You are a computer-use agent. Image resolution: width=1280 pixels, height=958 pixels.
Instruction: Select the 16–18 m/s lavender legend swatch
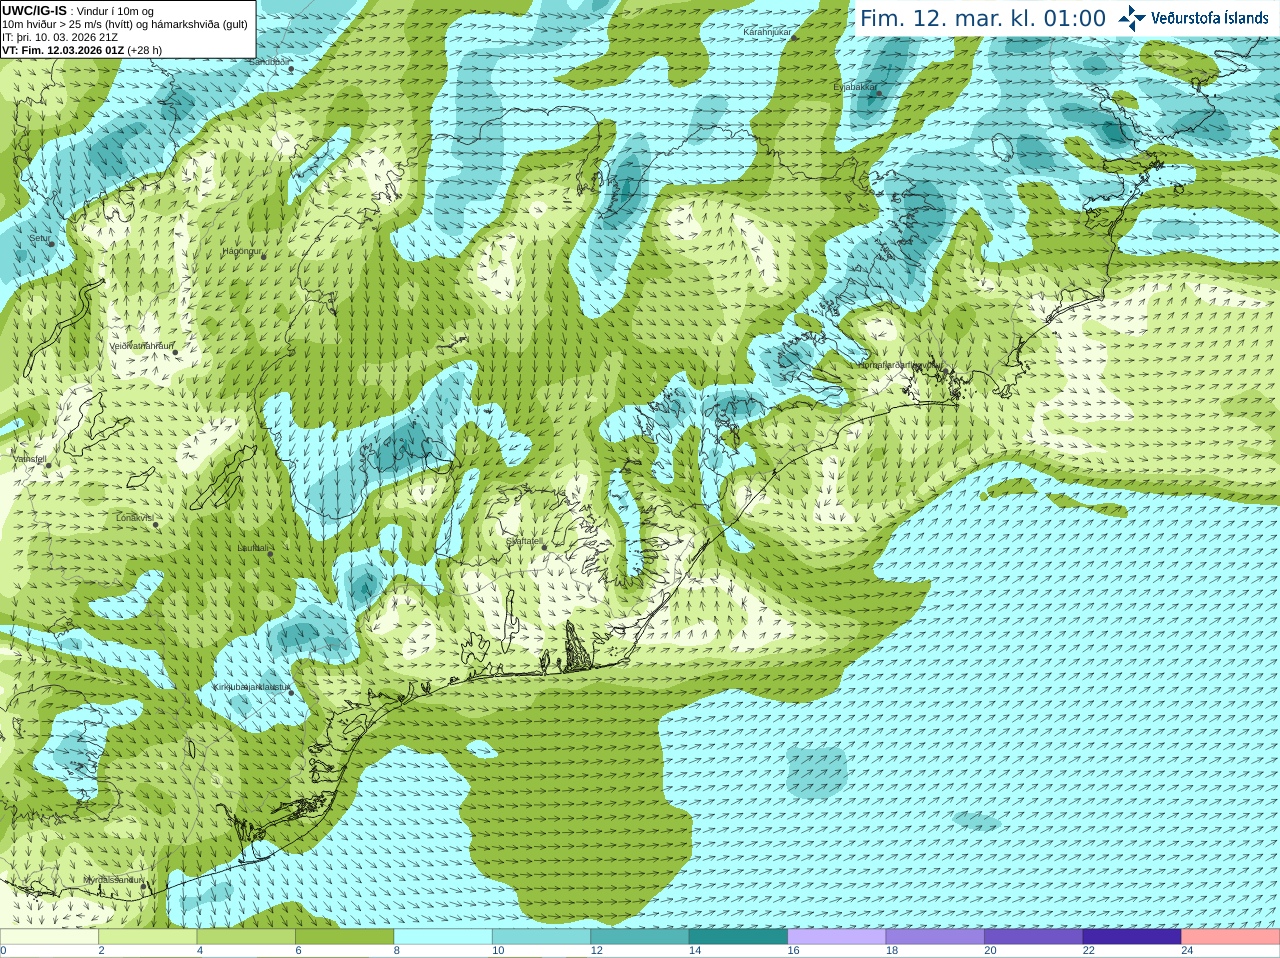tap(837, 937)
